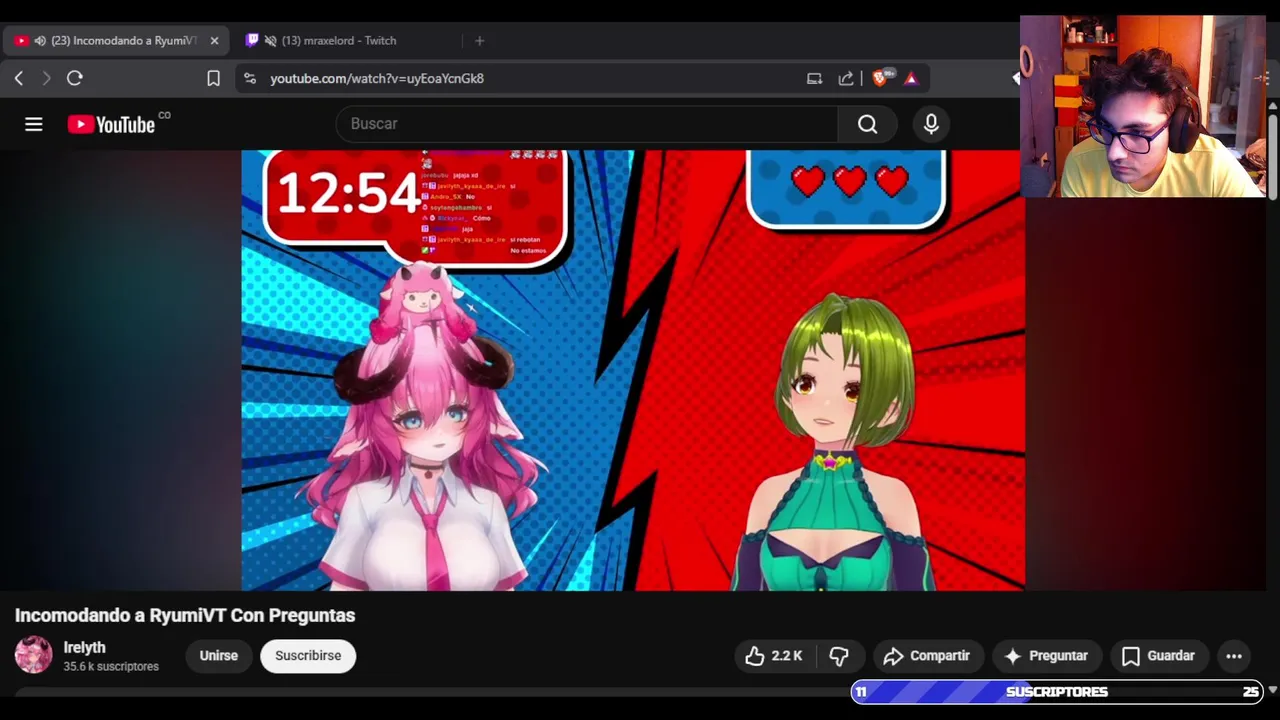Open the Brave Rewards triangle icon
This screenshot has height=720, width=1280.
pos(911,78)
